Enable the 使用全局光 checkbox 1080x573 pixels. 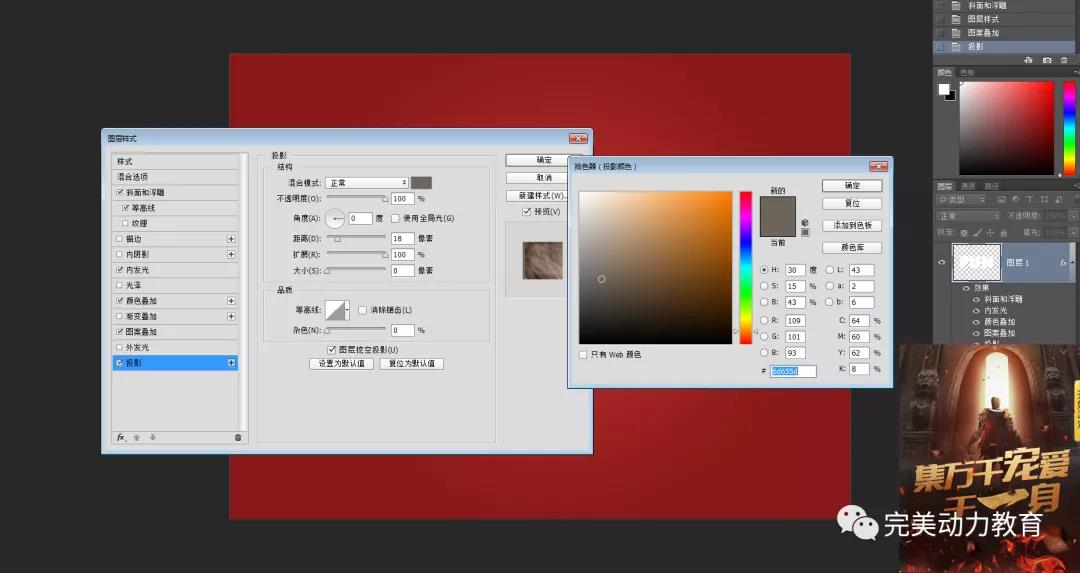click(395, 218)
